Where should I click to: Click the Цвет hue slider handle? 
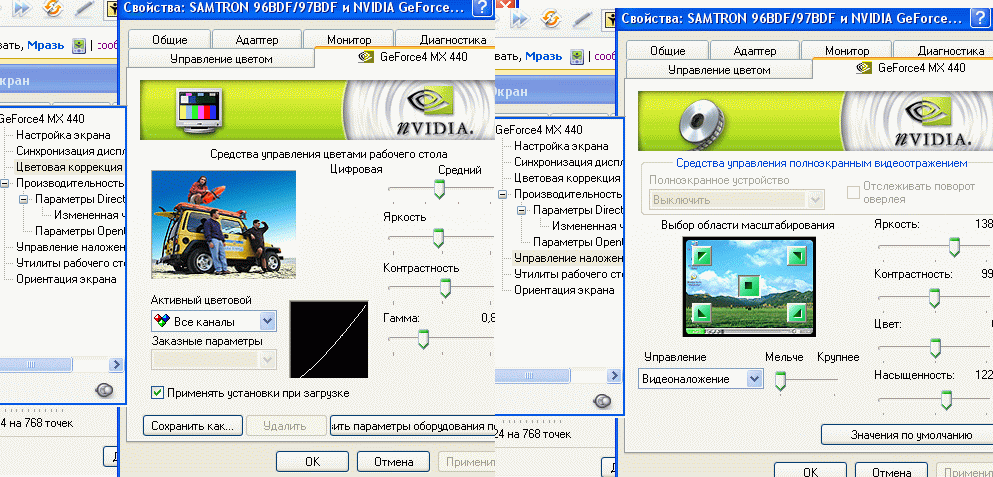pos(934,348)
